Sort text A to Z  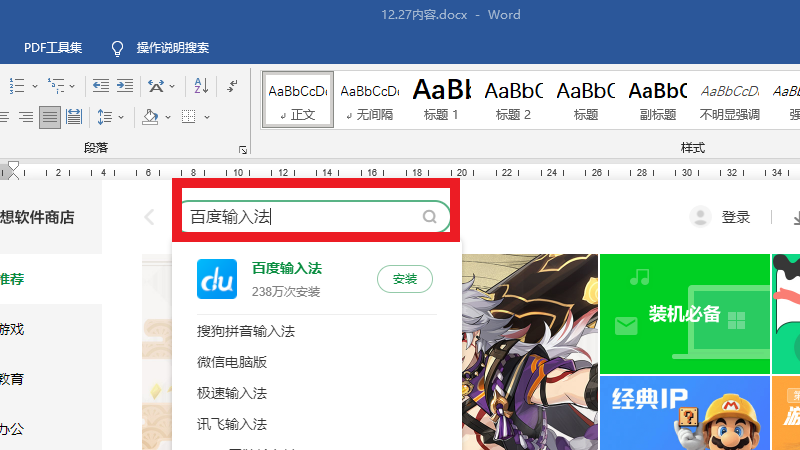tap(201, 86)
